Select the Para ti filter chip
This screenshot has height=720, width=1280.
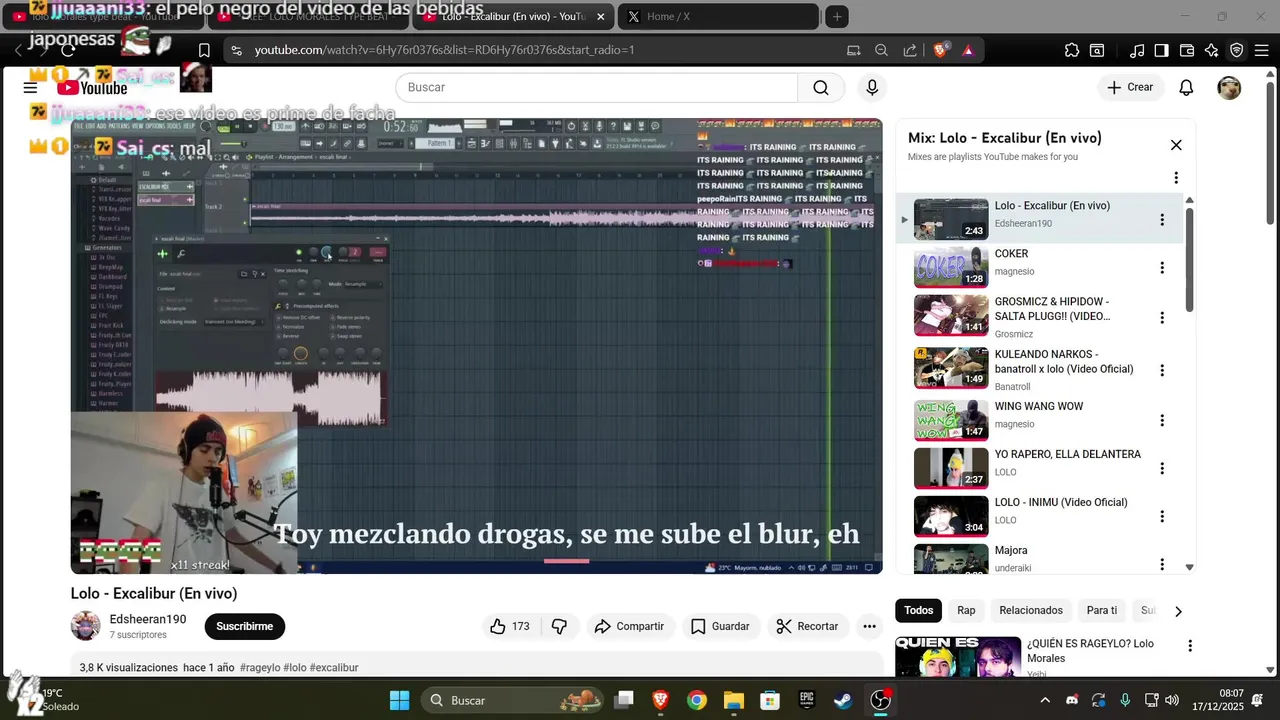tap(1102, 610)
